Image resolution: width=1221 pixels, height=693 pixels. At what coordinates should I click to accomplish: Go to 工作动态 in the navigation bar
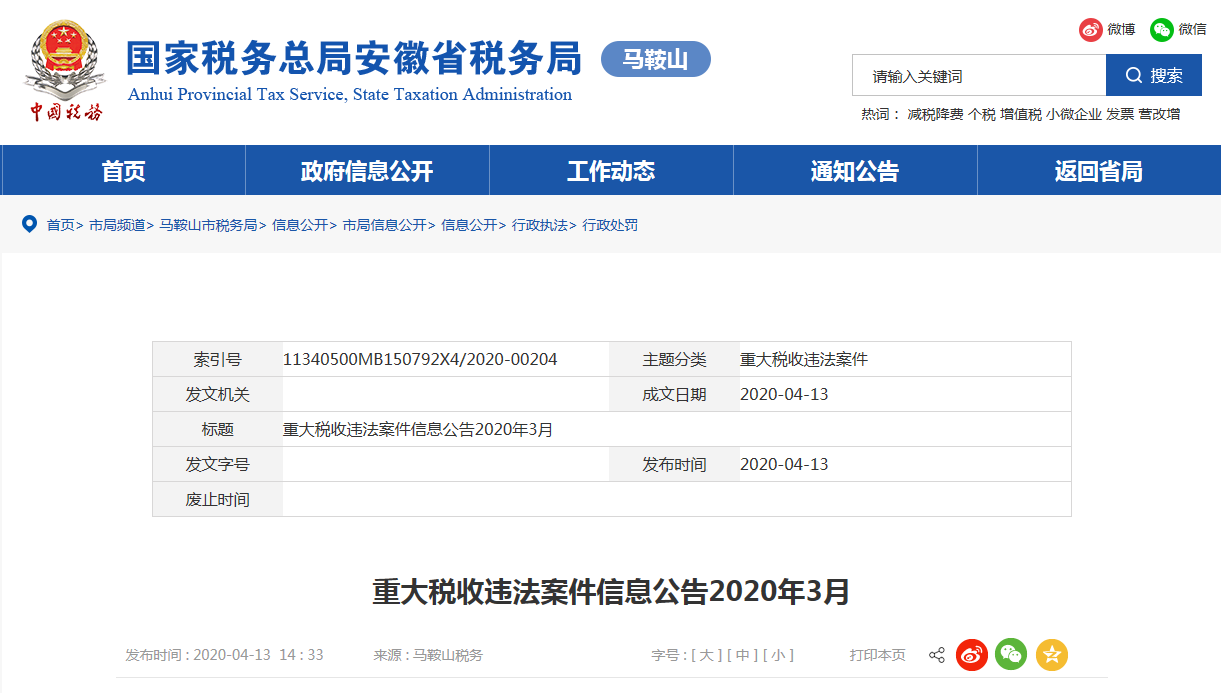611,171
